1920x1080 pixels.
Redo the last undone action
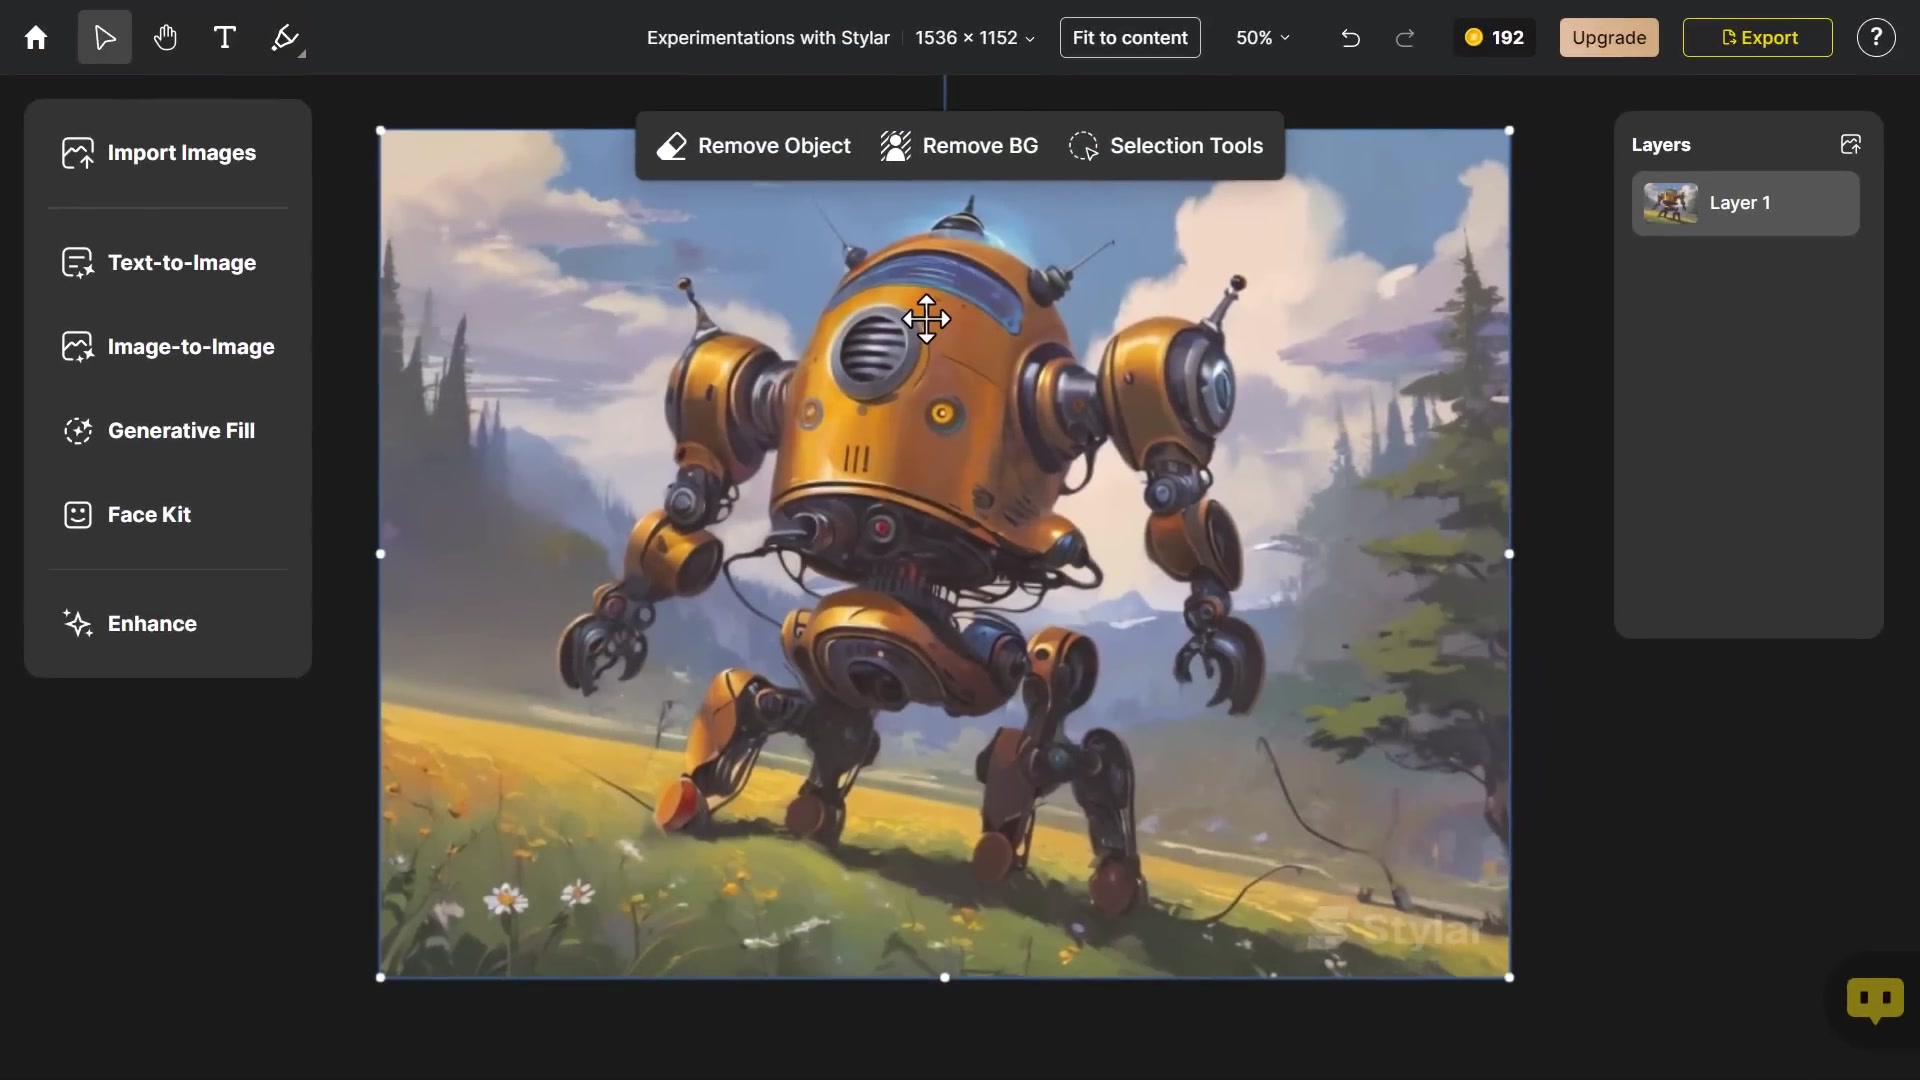pos(1405,38)
